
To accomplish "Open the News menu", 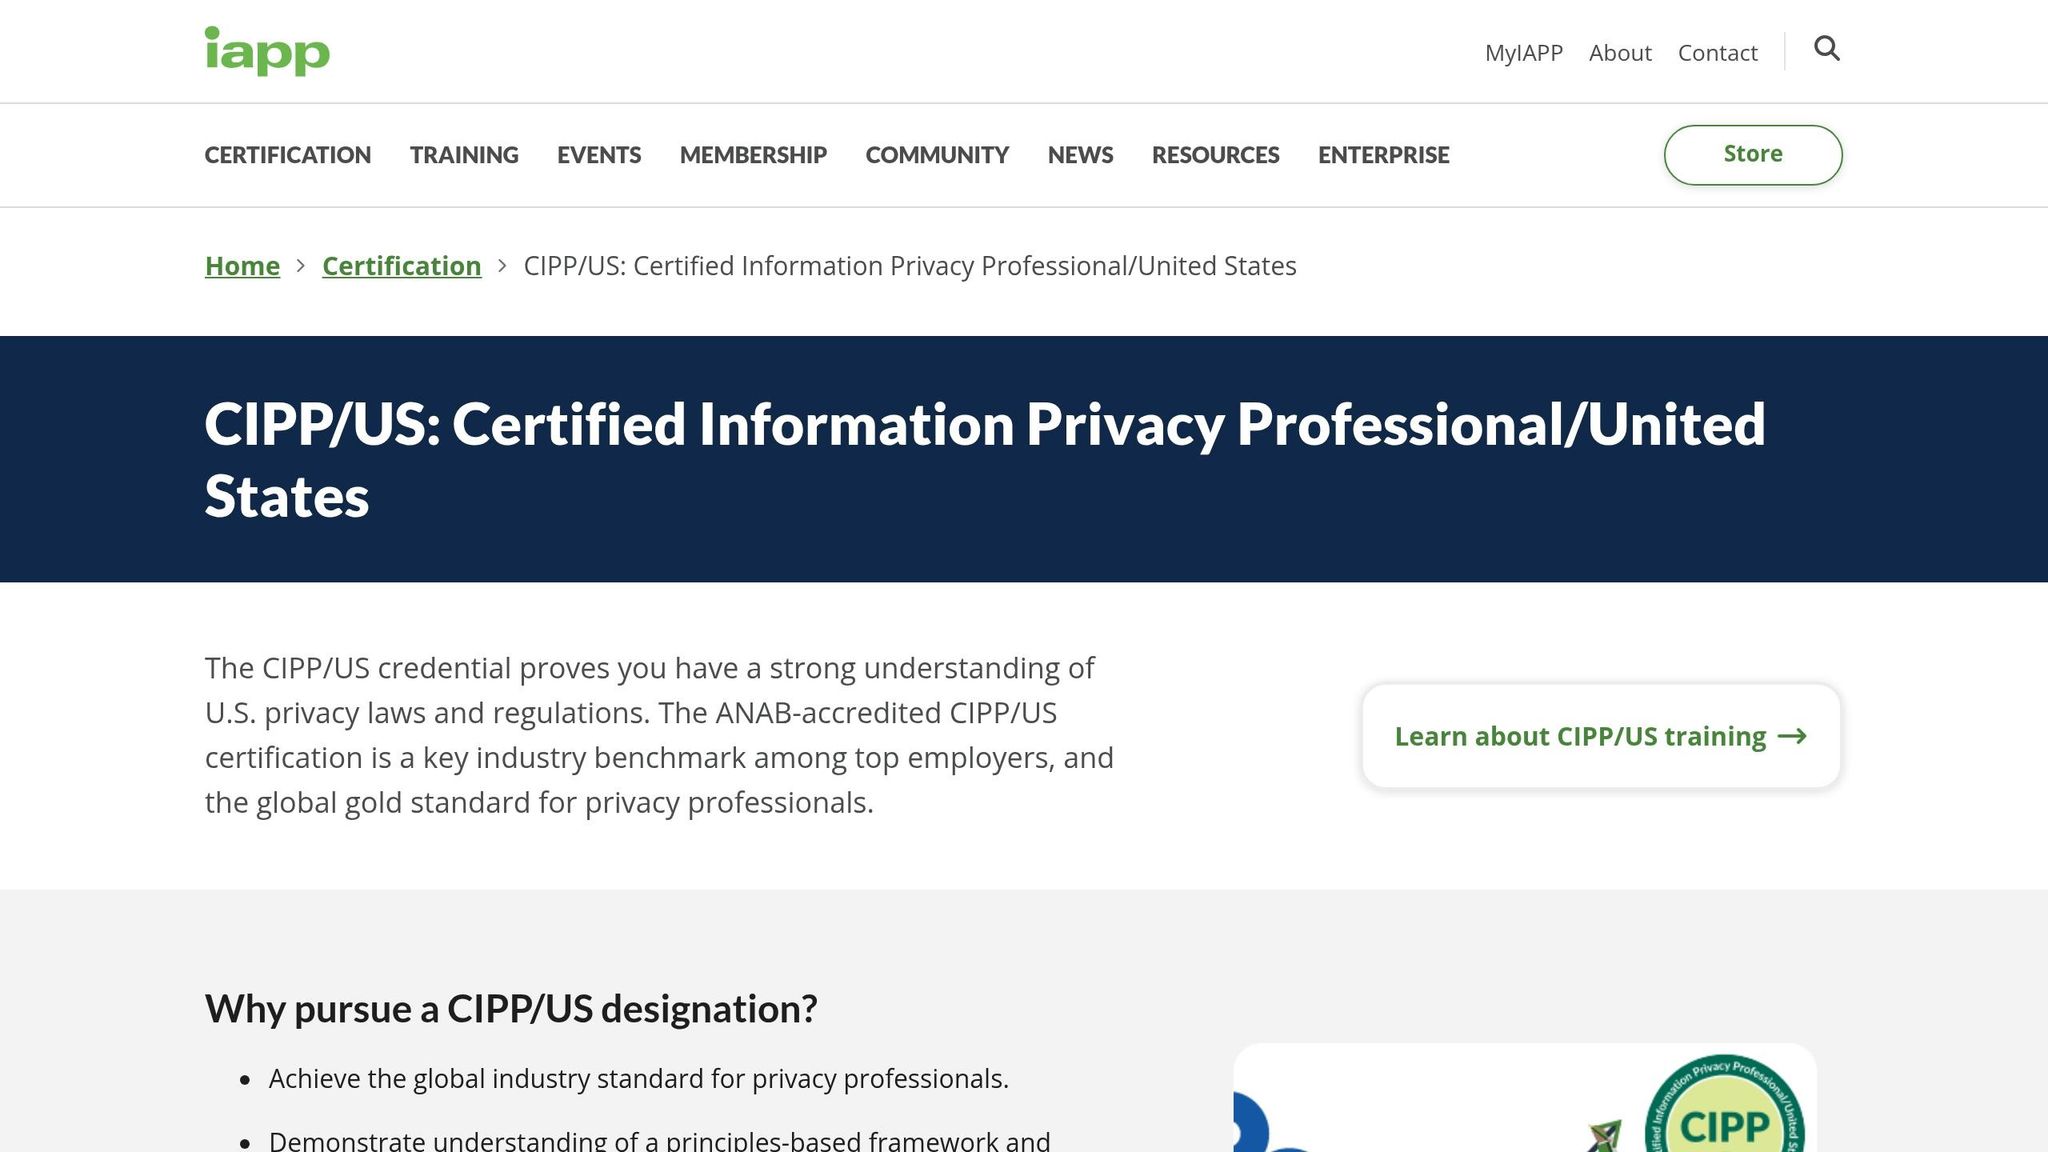I will 1080,155.
